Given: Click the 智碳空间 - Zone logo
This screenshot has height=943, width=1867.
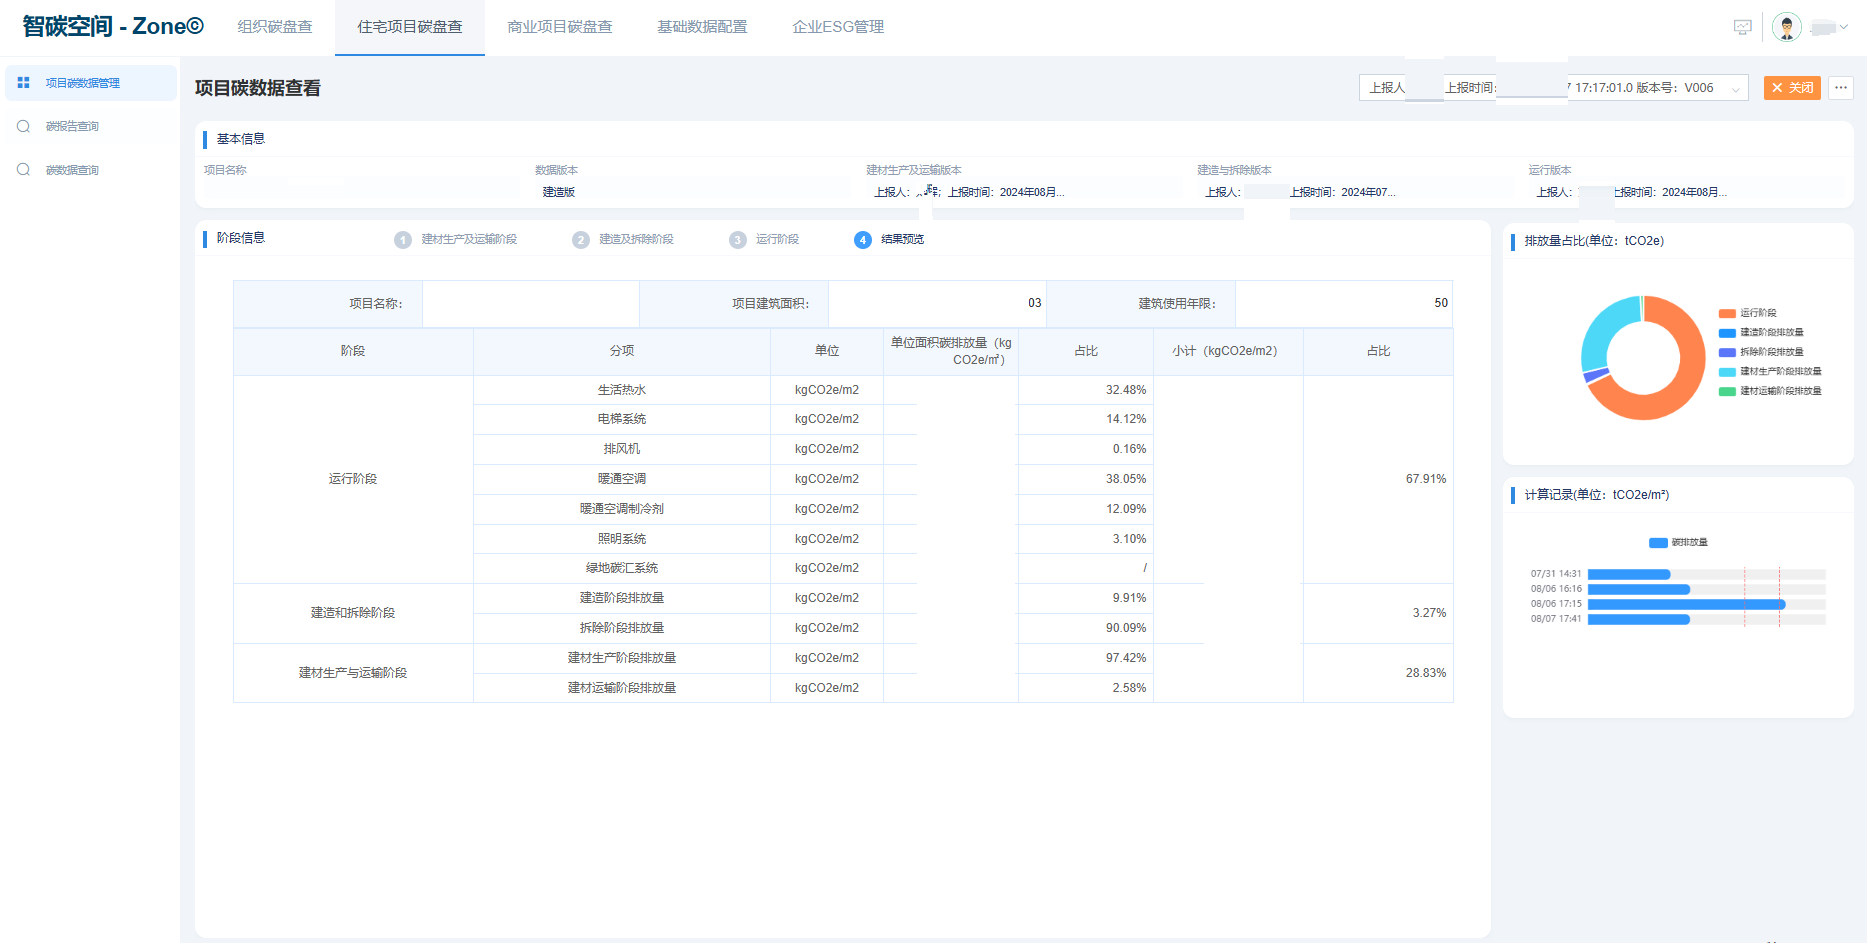Looking at the screenshot, I should tap(113, 27).
